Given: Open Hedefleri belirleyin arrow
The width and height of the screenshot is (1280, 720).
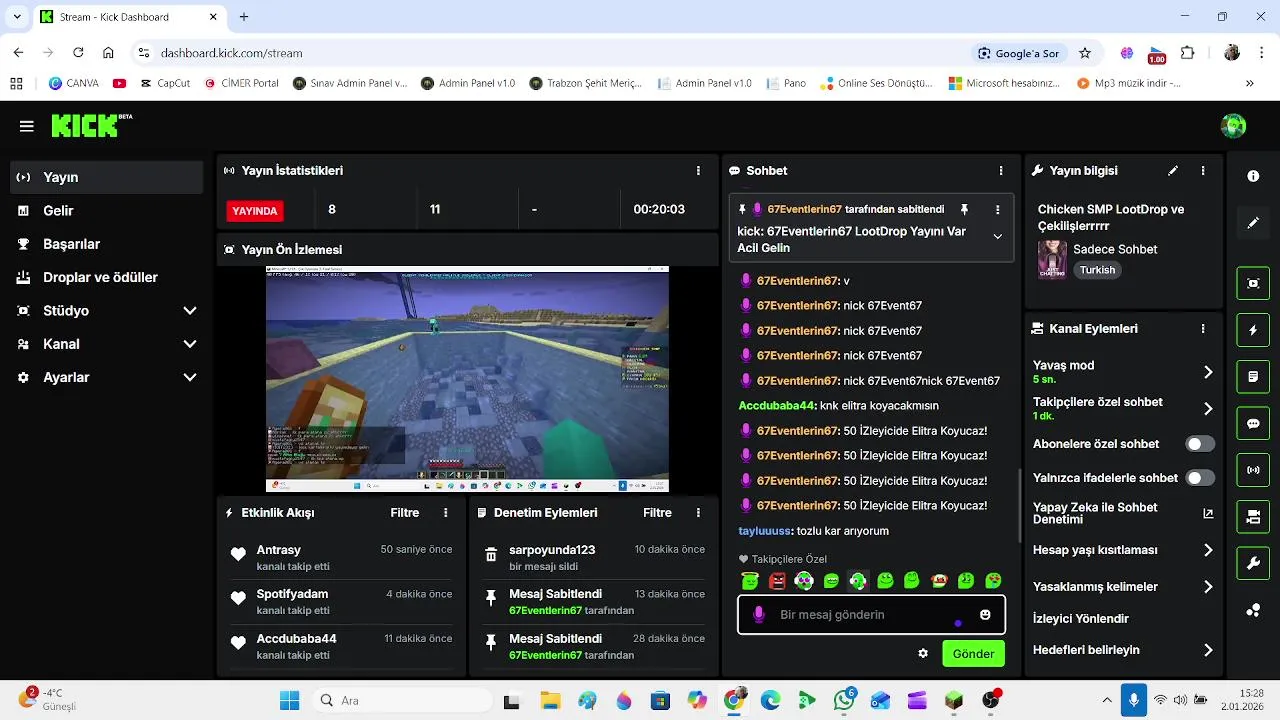Looking at the screenshot, I should point(1208,650).
